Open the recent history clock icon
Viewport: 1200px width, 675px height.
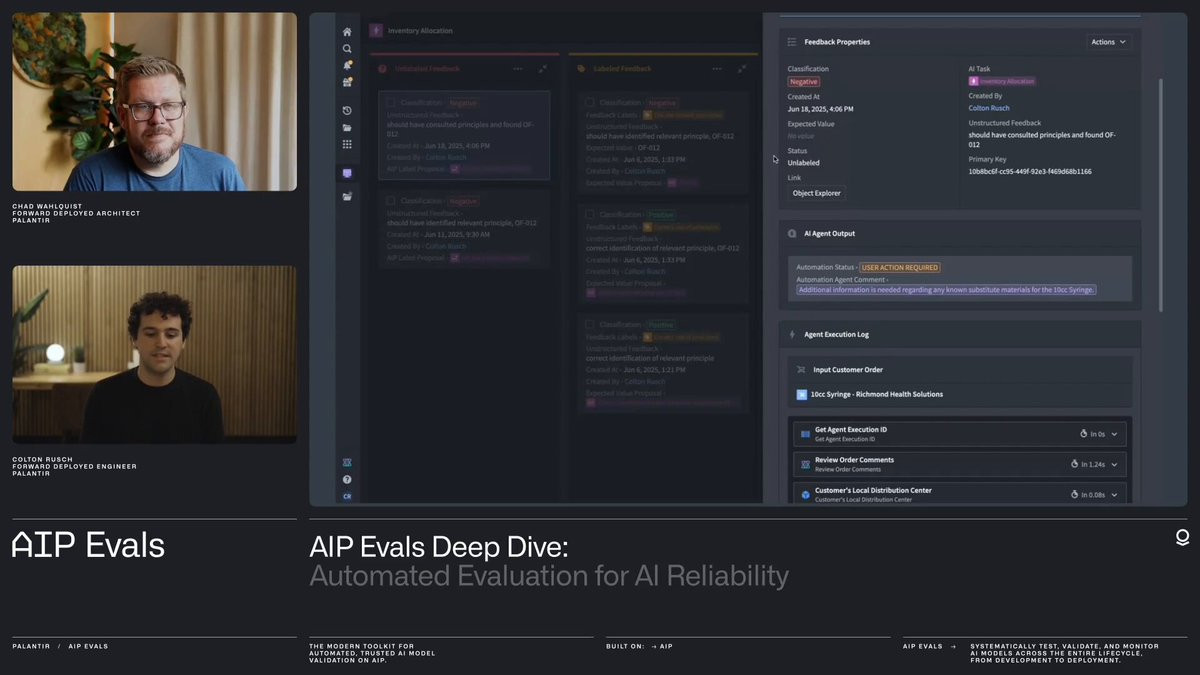(347, 111)
